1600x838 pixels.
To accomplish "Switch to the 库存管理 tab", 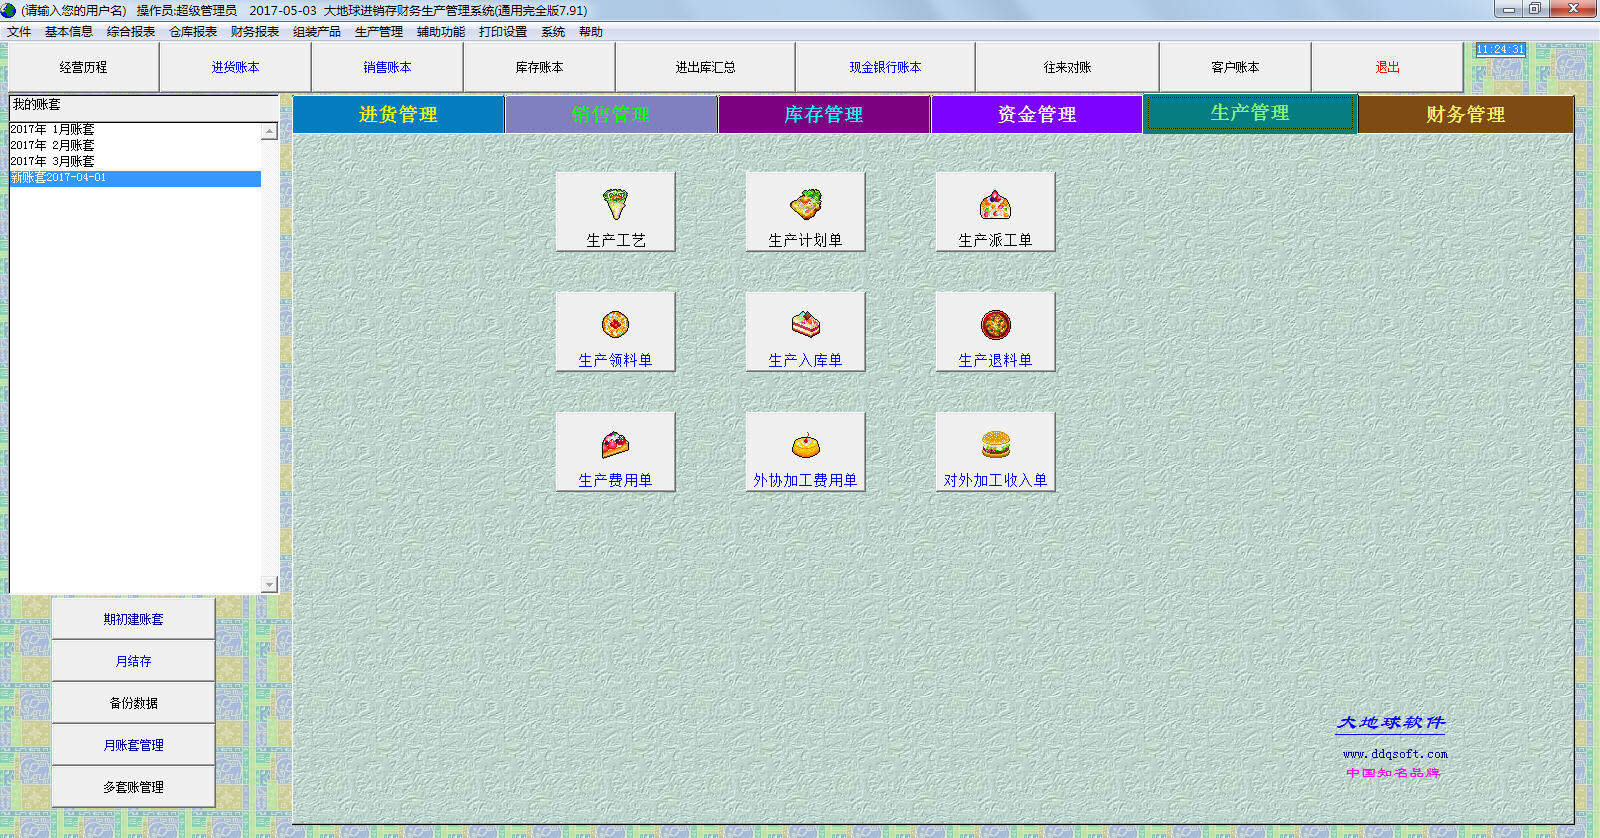I will (x=824, y=114).
